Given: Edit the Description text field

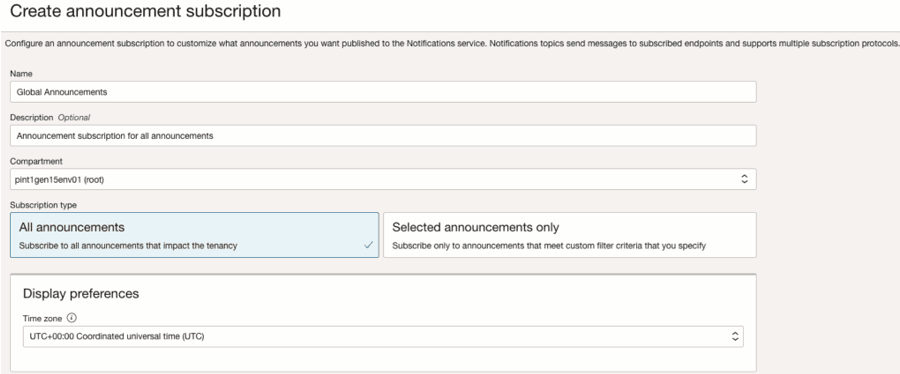Looking at the screenshot, I should coord(383,136).
